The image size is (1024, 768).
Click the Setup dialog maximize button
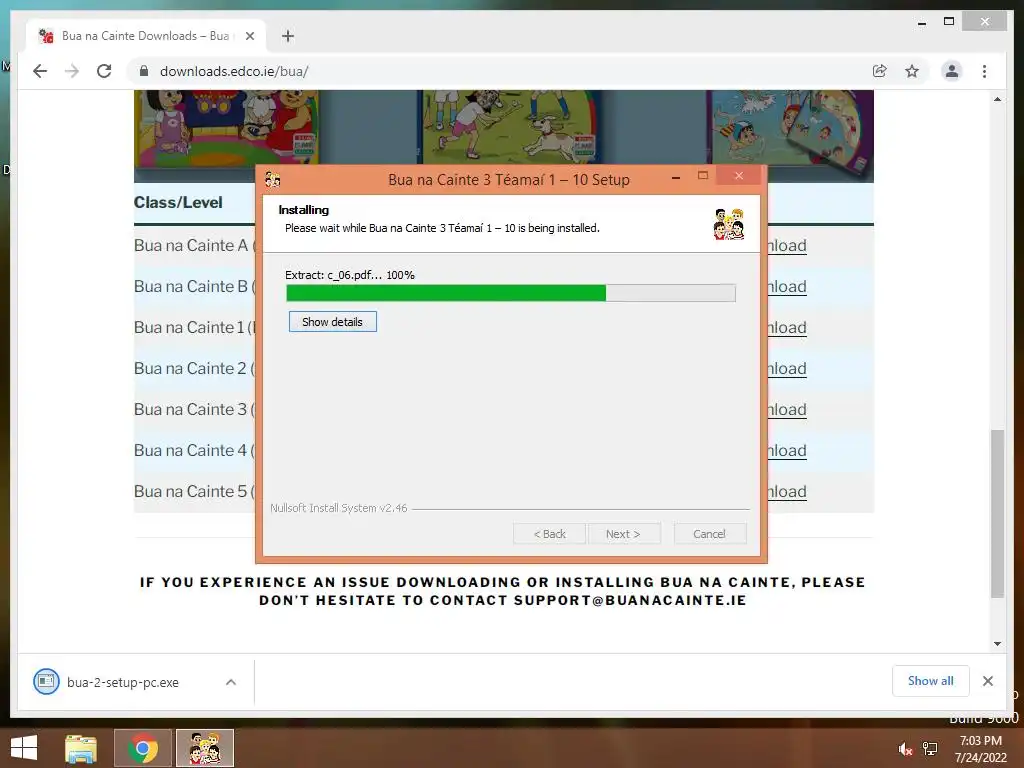pyautogui.click(x=703, y=176)
